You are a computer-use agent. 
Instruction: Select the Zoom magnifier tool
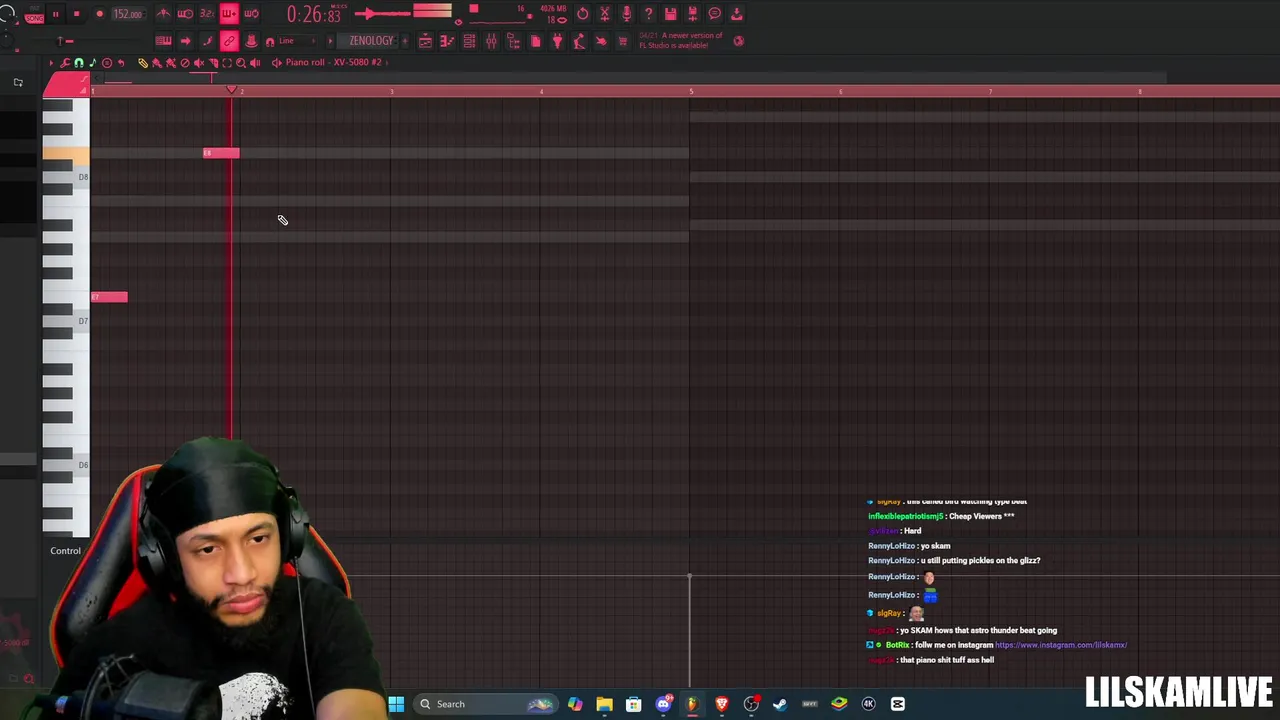(x=241, y=63)
